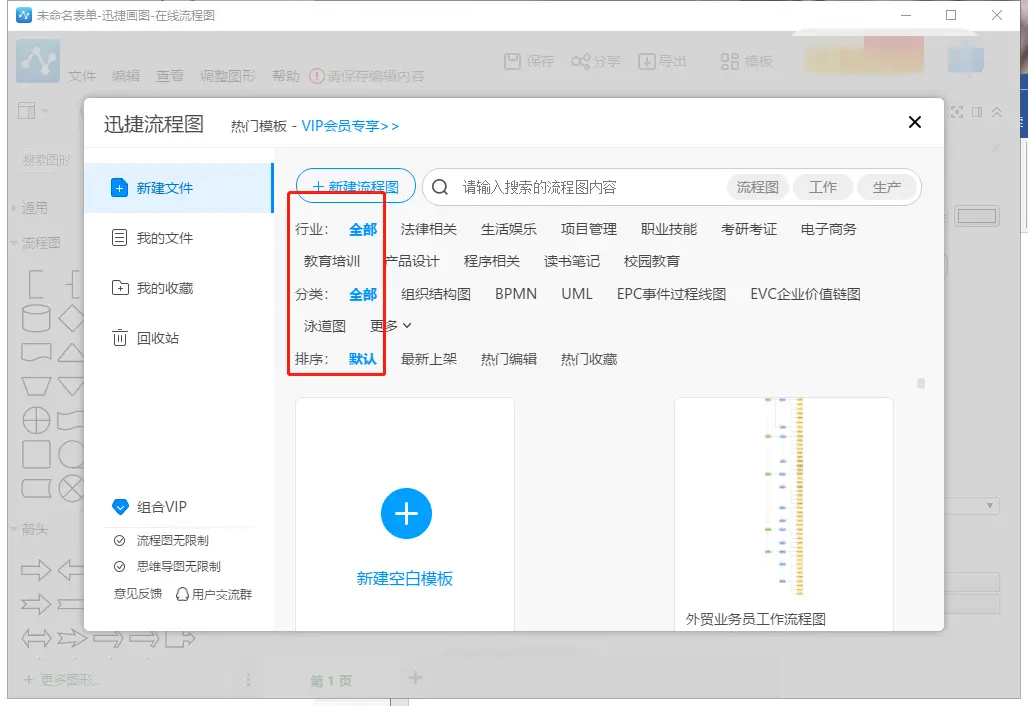Click the 更多图形 button in main window
This screenshot has height=706, width=1028.
coord(62,680)
